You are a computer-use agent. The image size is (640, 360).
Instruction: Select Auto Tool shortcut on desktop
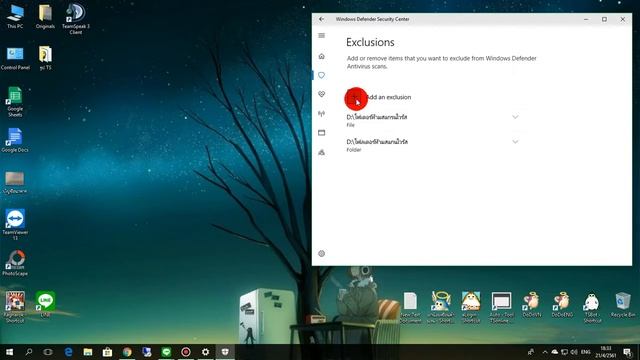pos(501,307)
